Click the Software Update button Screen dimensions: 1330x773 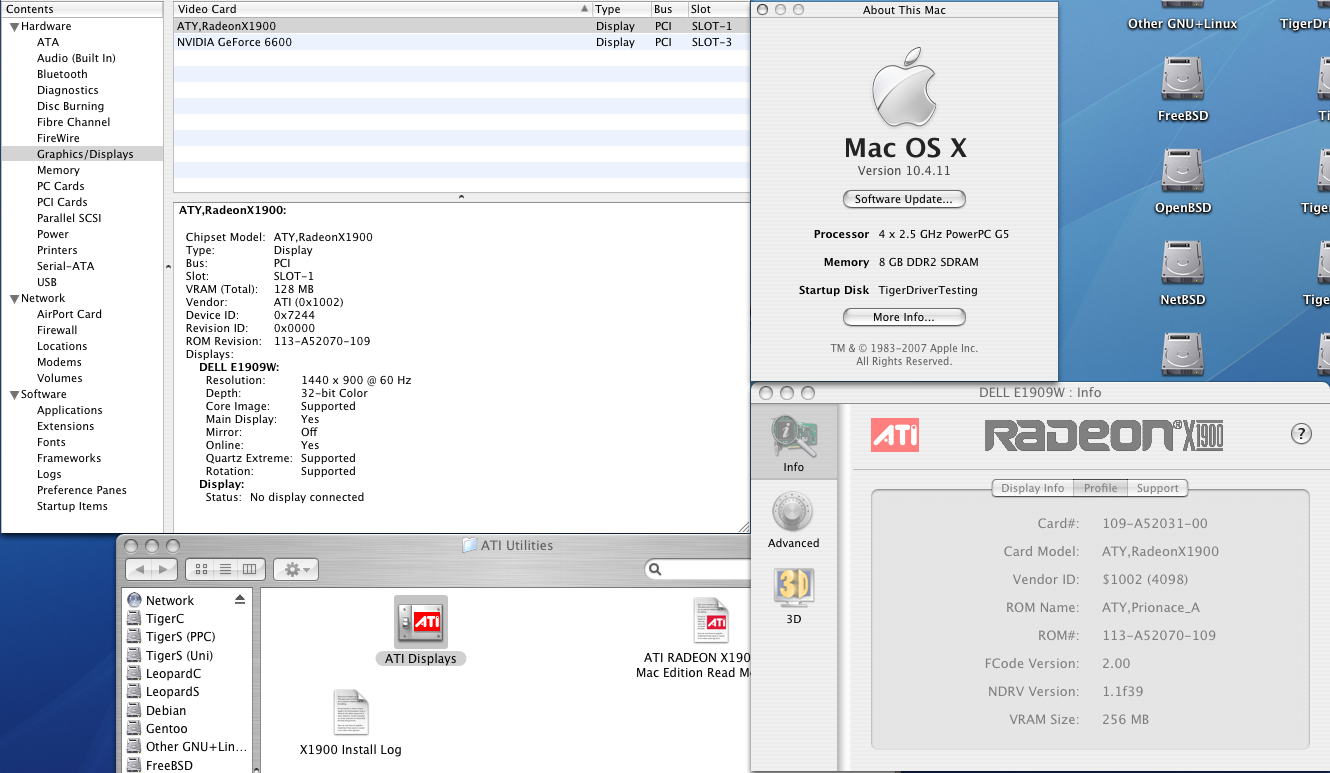[904, 199]
